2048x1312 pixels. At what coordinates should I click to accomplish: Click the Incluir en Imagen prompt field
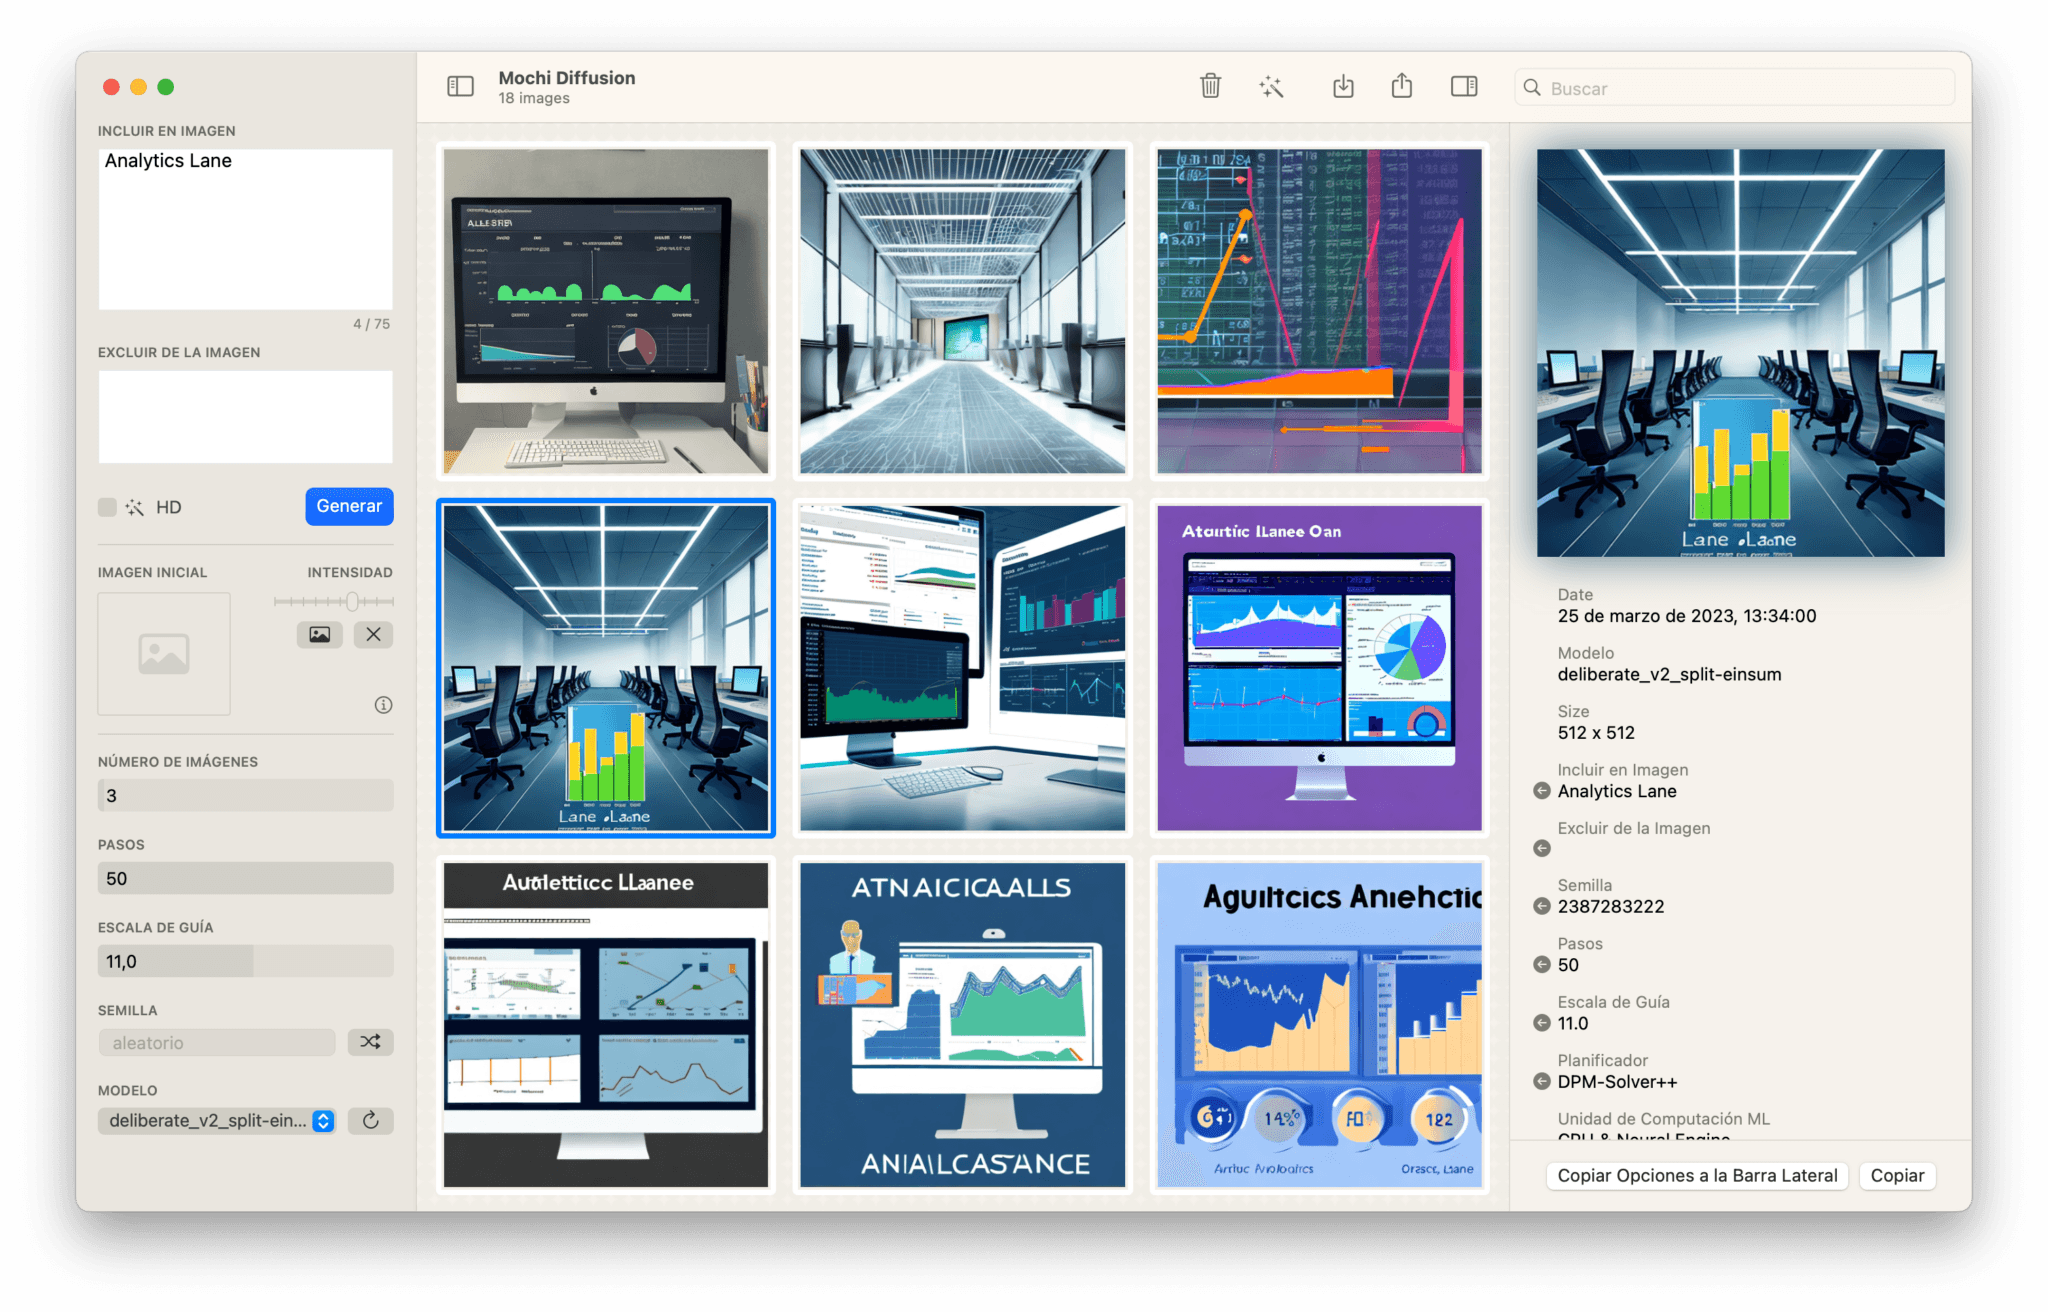(x=245, y=229)
